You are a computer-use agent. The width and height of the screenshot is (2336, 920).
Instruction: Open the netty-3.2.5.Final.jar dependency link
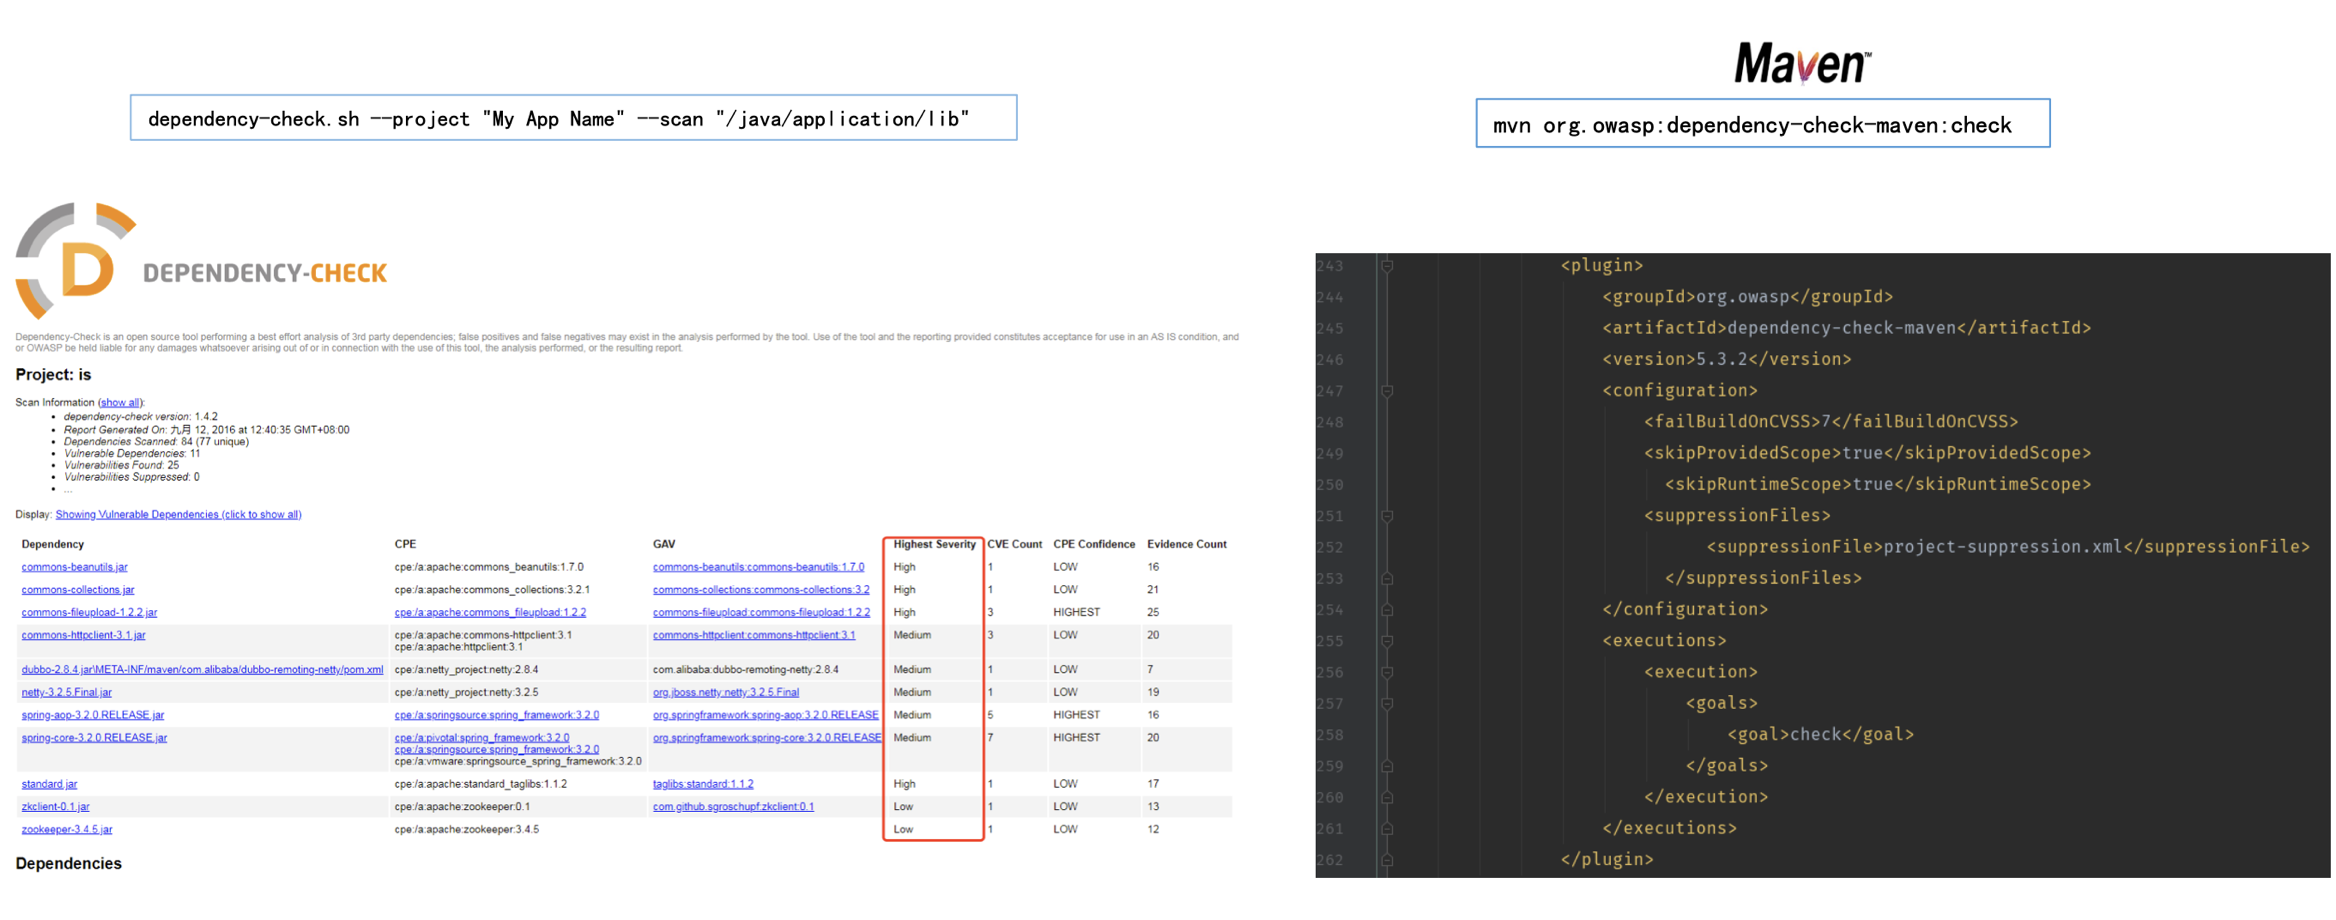pyautogui.click(x=66, y=693)
